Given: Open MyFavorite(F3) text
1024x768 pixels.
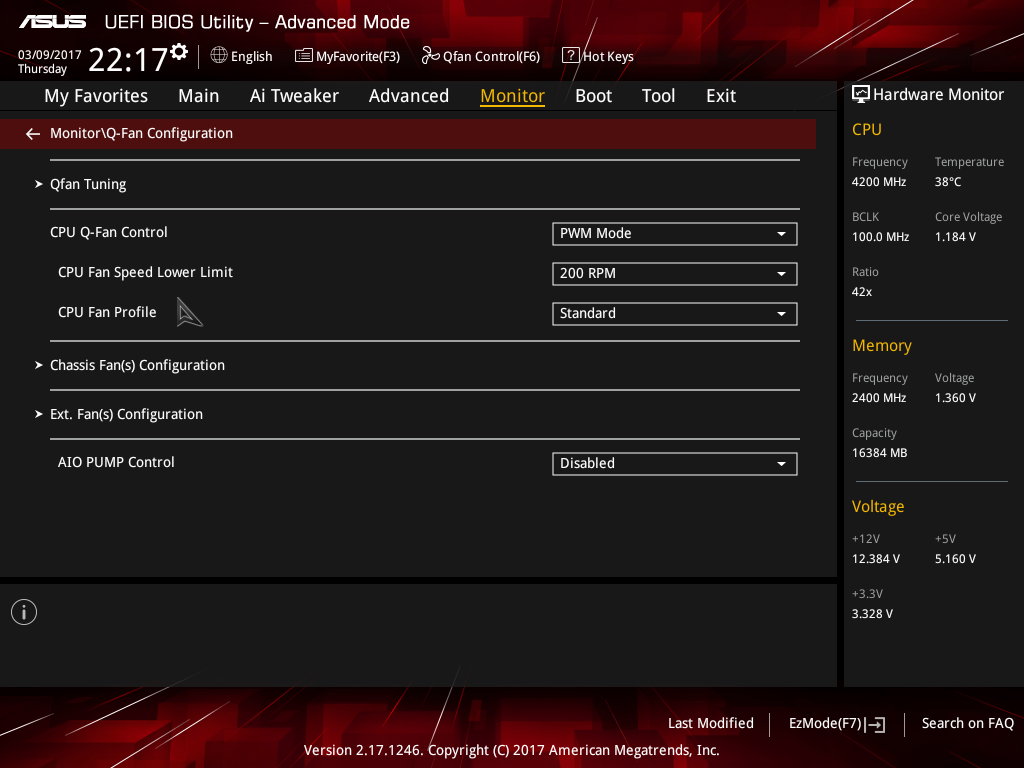Looking at the screenshot, I should pyautogui.click(x=358, y=57).
